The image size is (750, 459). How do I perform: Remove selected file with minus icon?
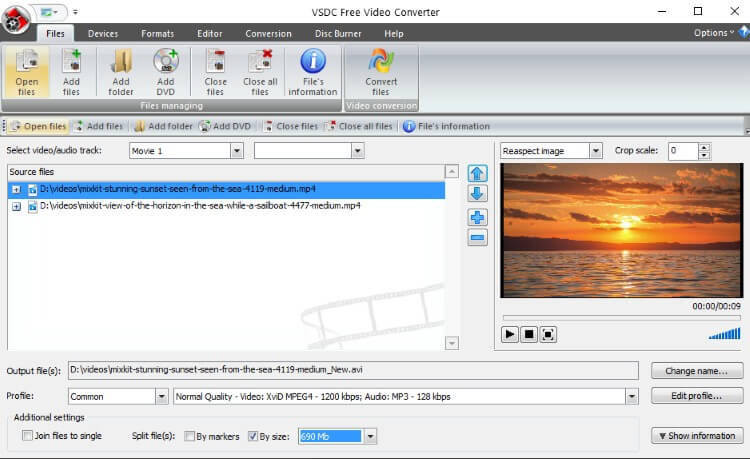click(x=477, y=238)
